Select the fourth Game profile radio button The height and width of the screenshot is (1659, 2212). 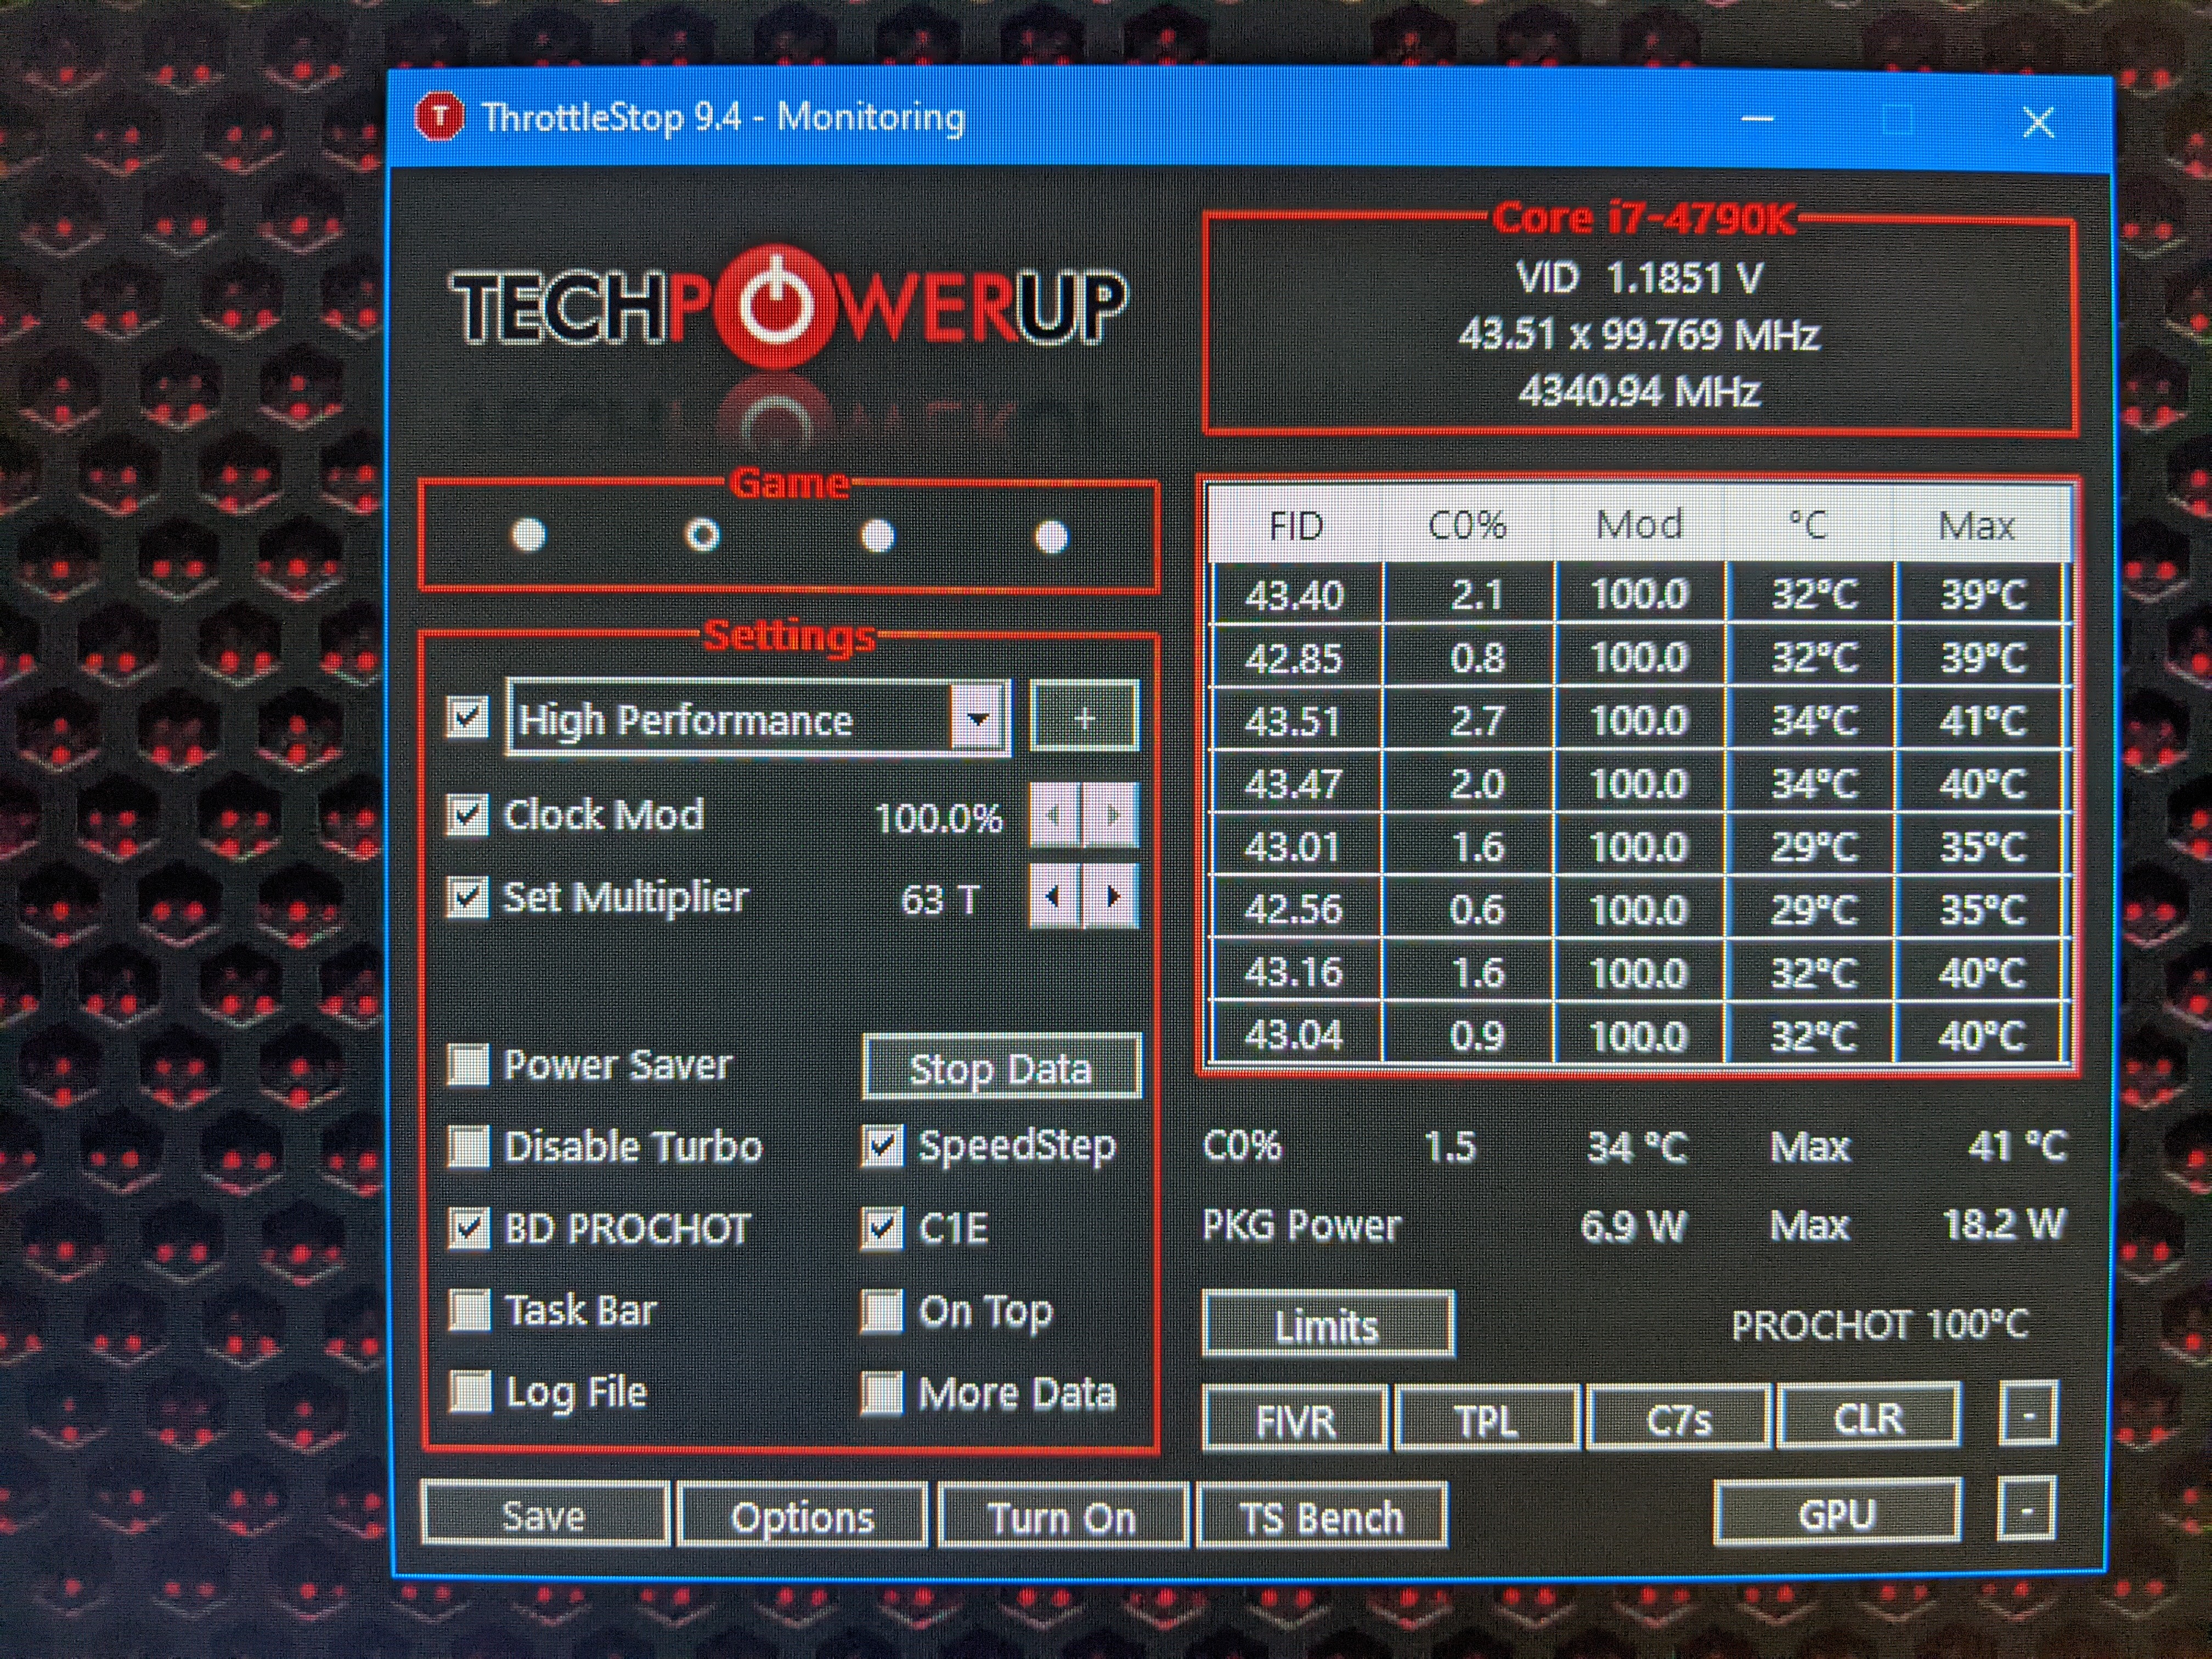1051,537
